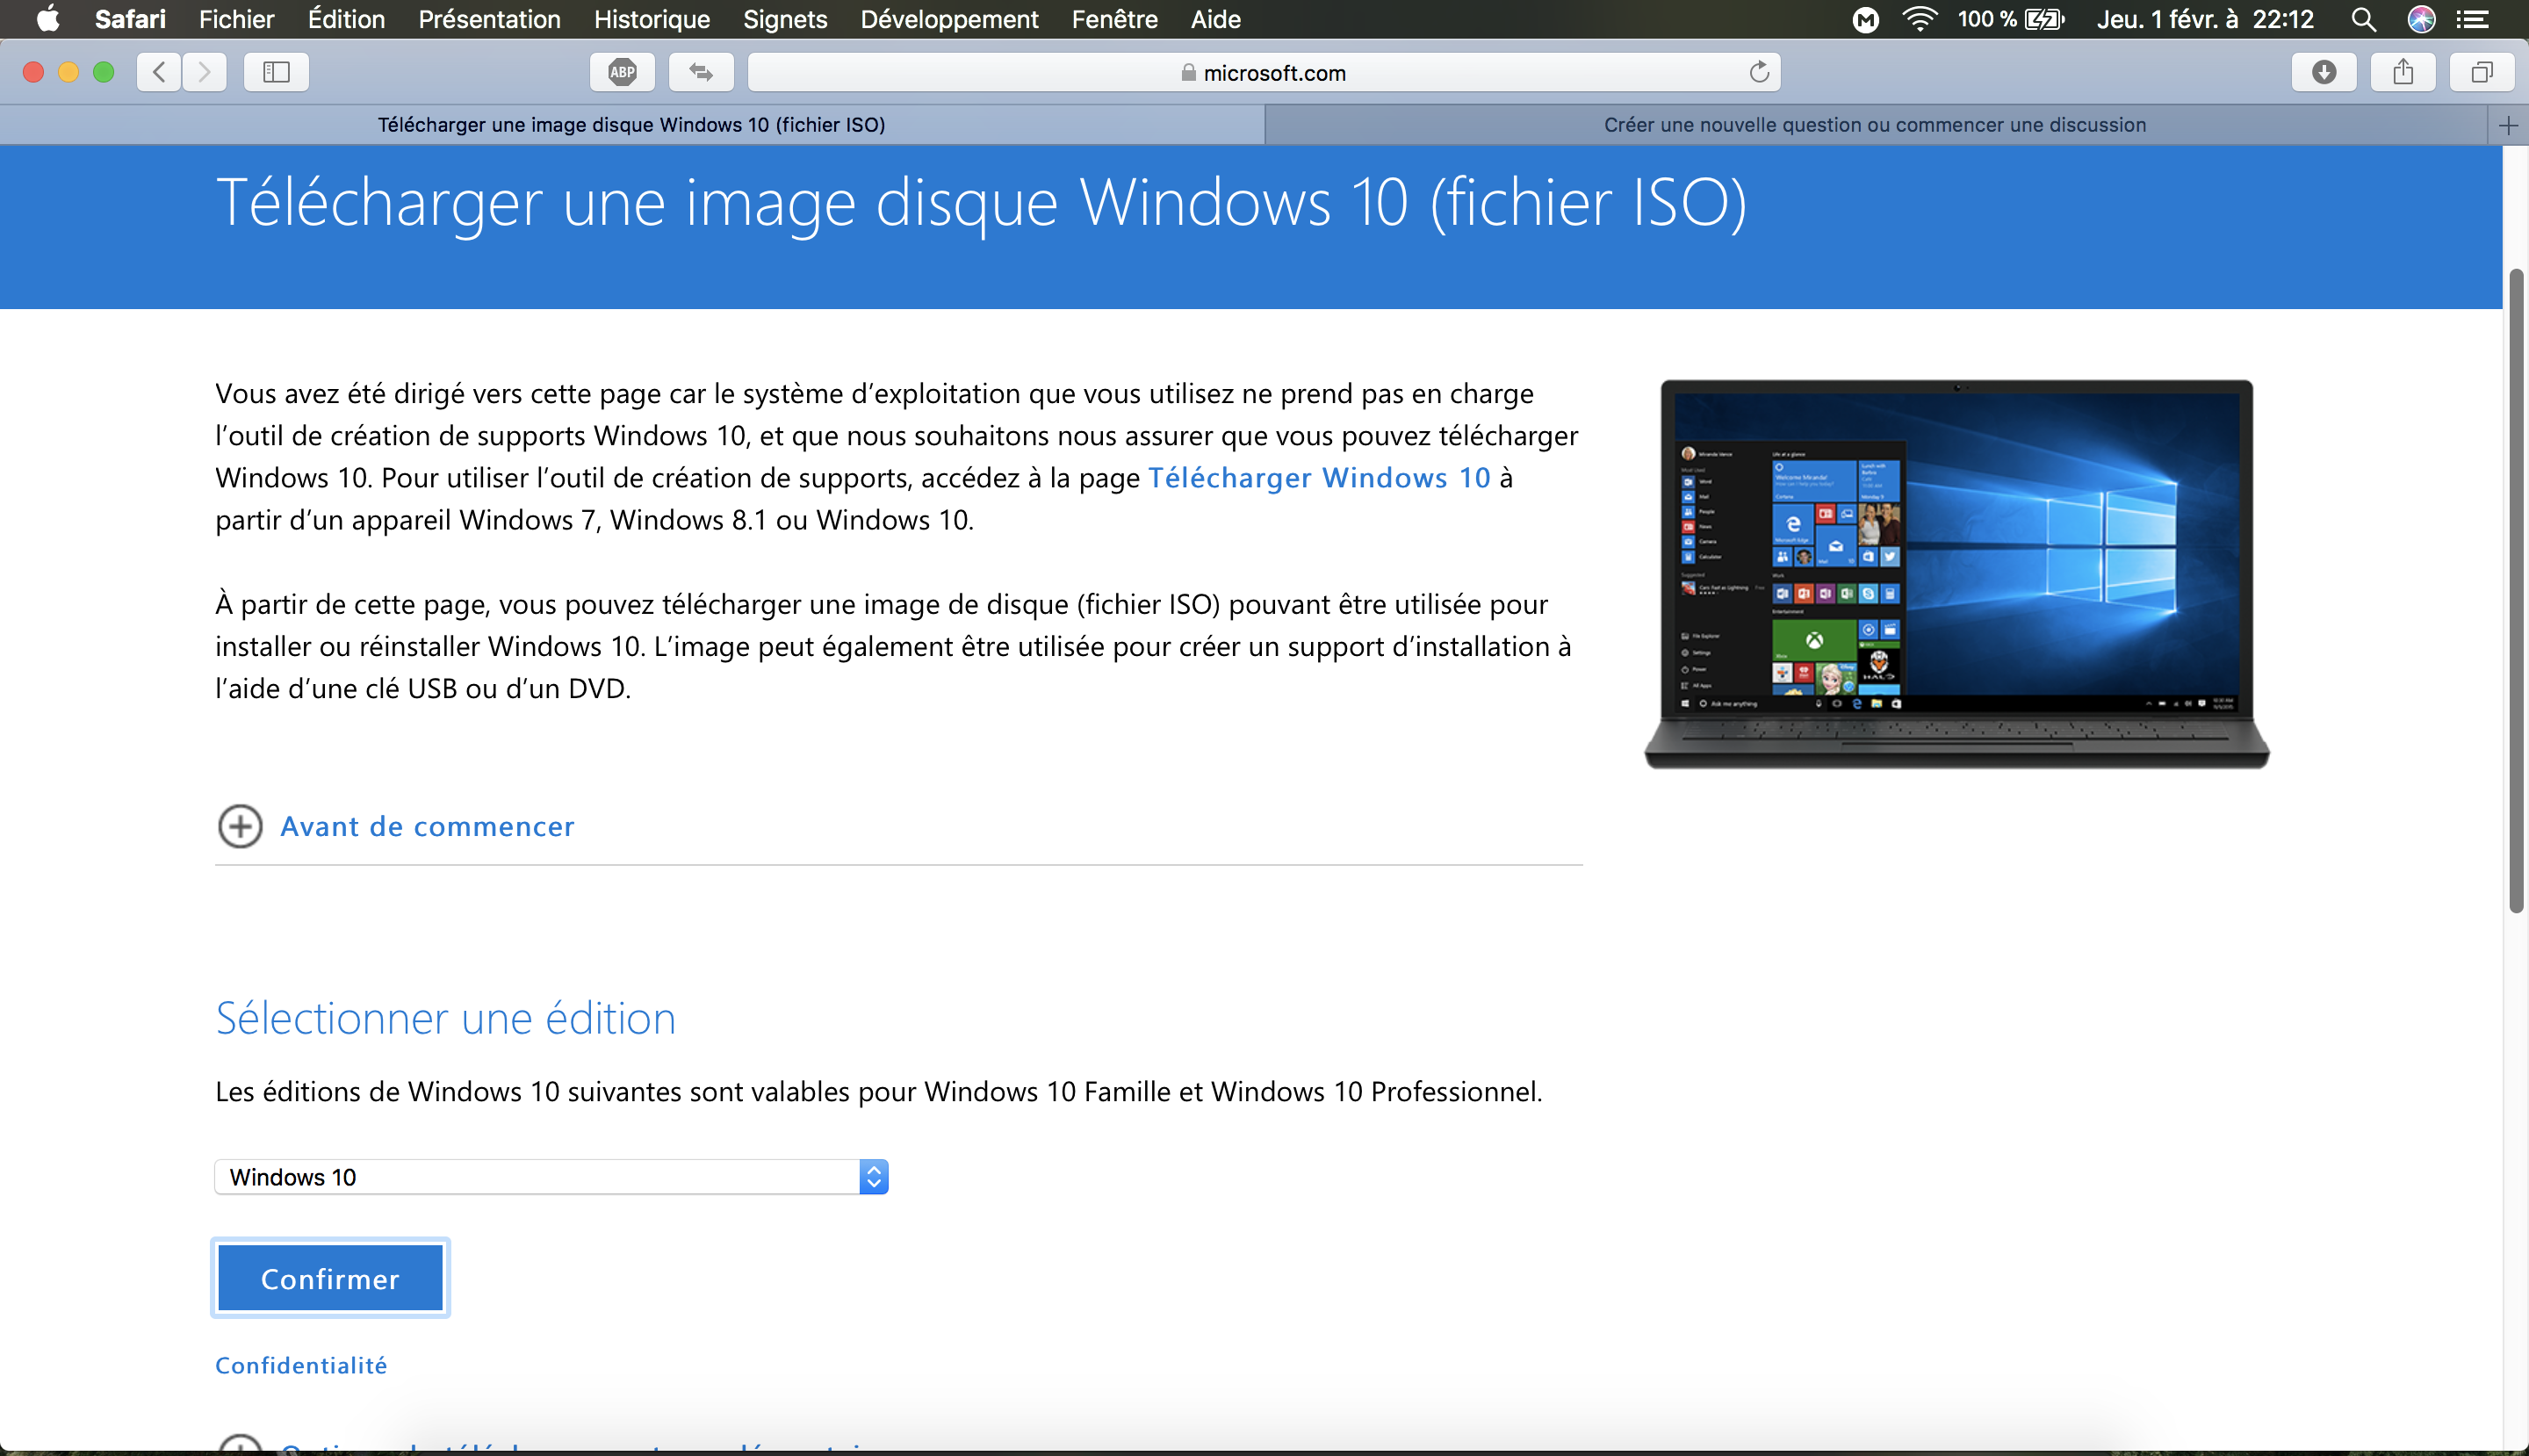Open Spotlight search in the menu bar
The height and width of the screenshot is (1456, 2529).
[2363, 19]
